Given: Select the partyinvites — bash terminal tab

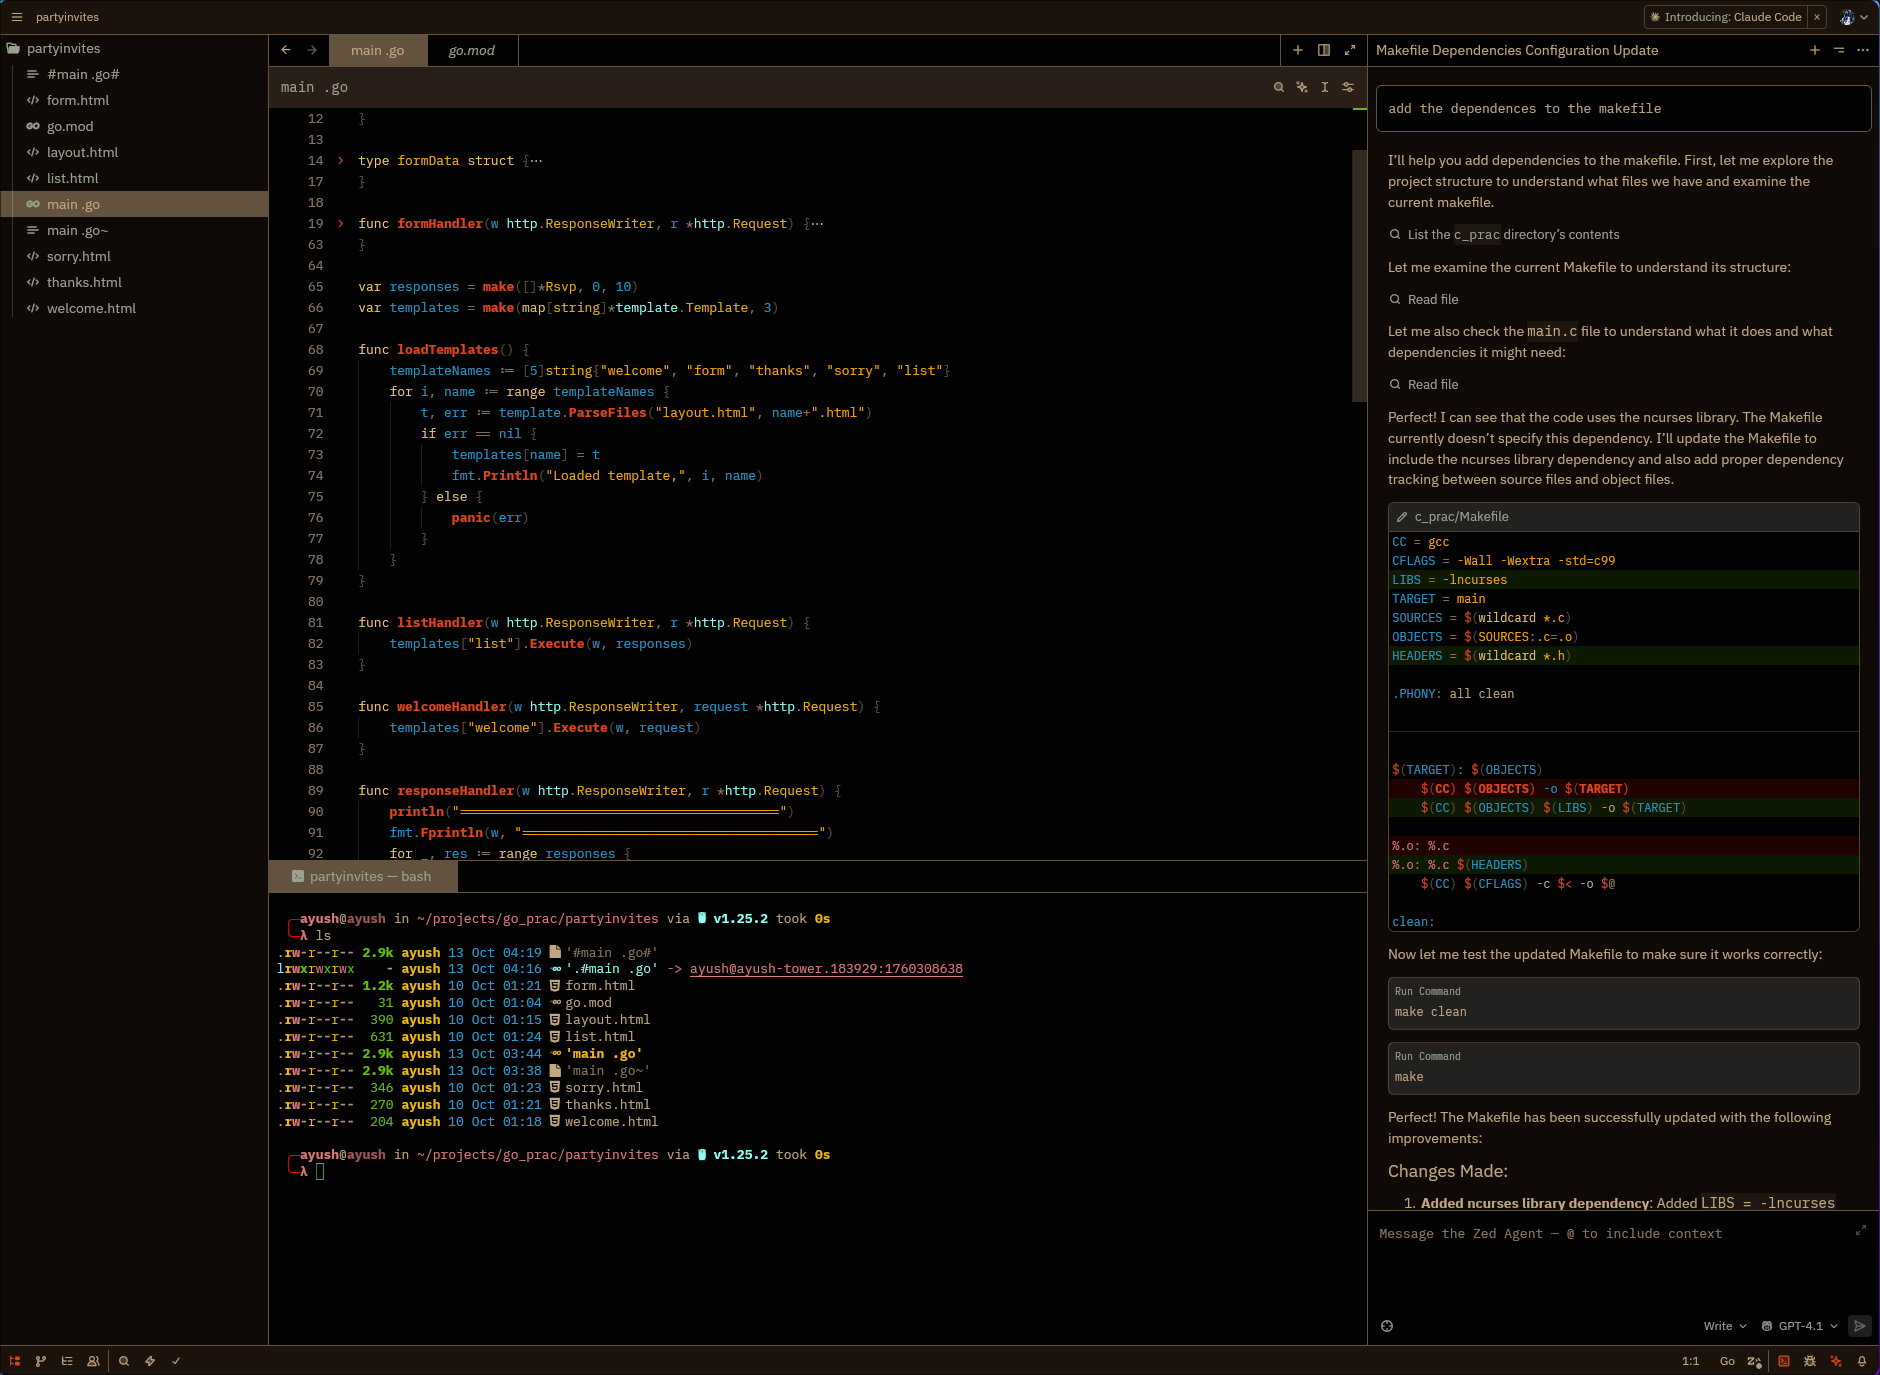Looking at the screenshot, I should [x=362, y=877].
